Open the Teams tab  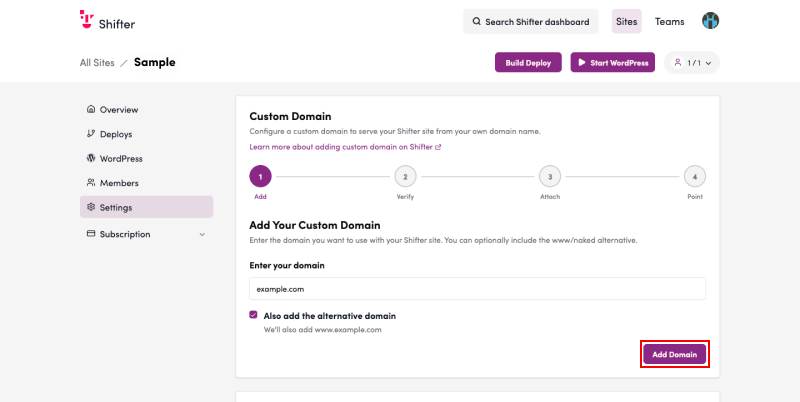coord(669,21)
